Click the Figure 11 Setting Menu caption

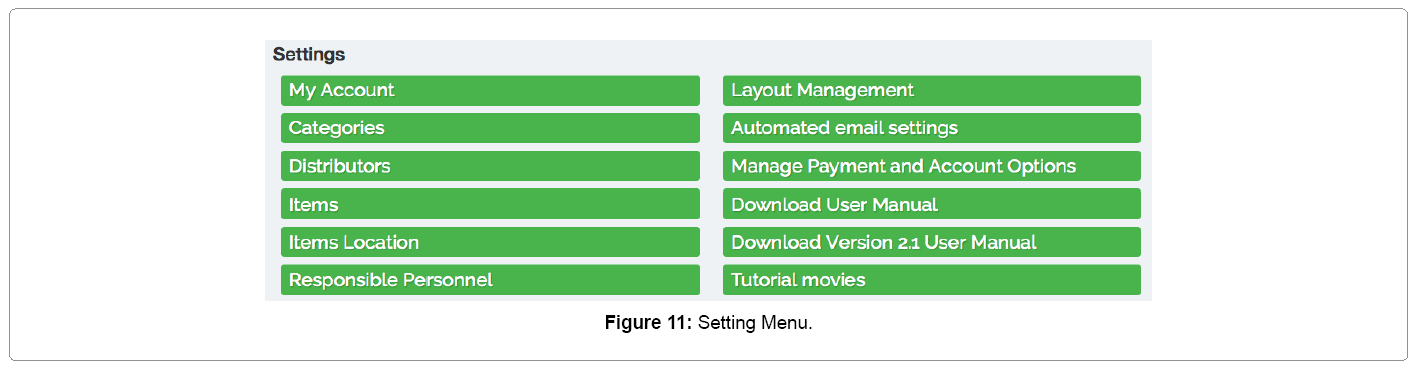point(708,323)
